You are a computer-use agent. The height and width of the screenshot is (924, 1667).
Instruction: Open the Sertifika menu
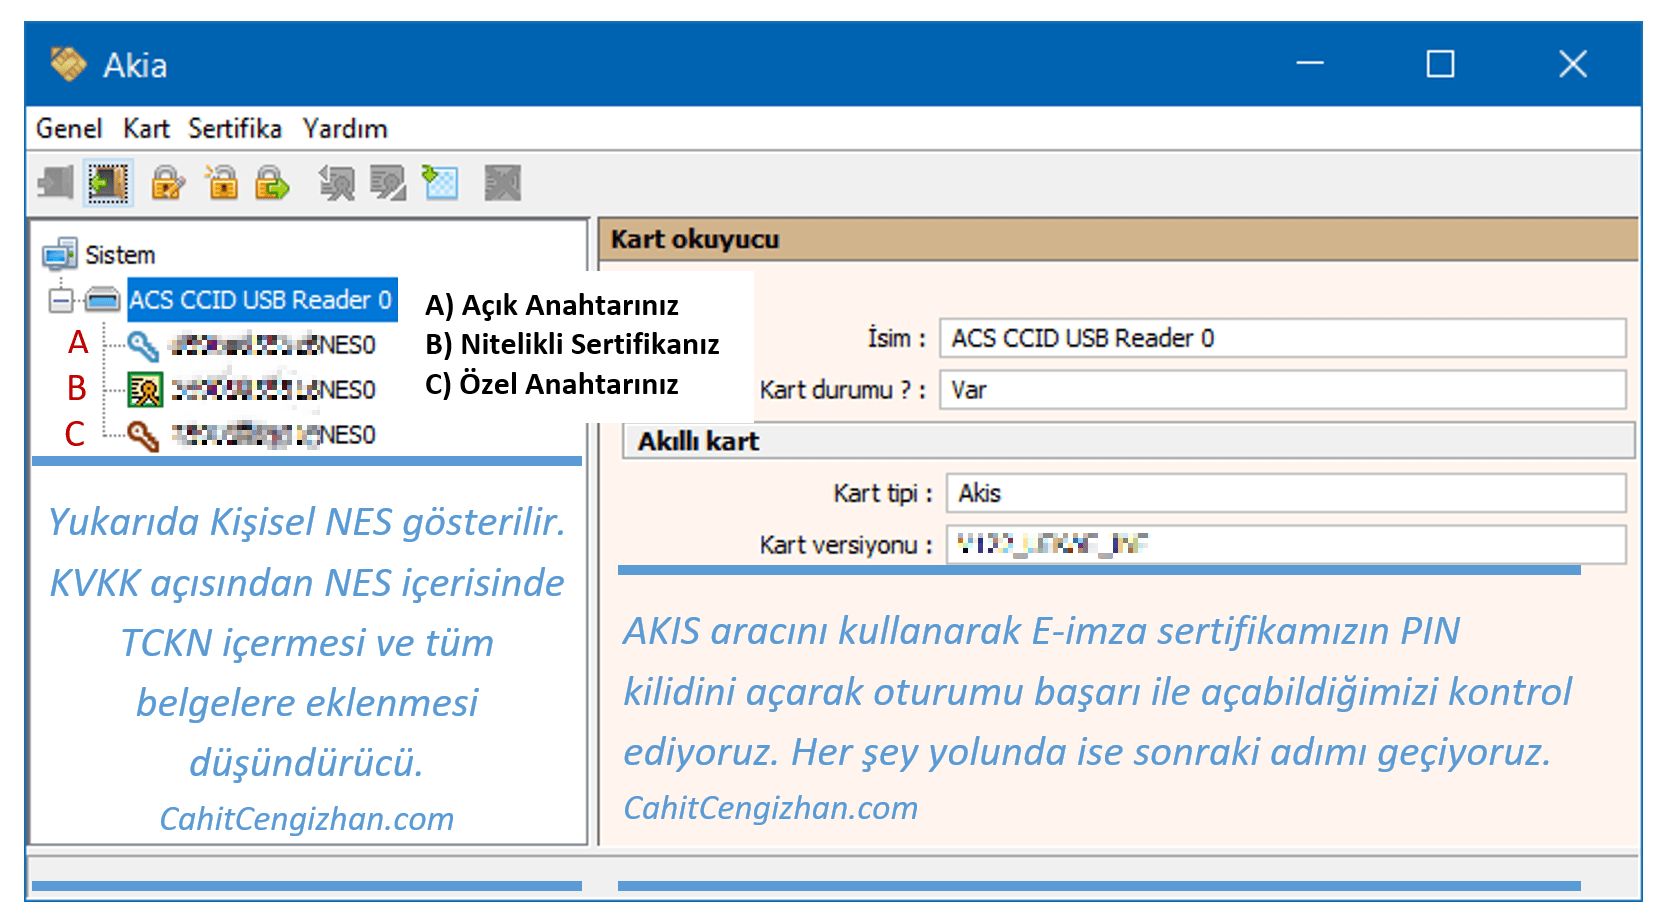tap(235, 129)
